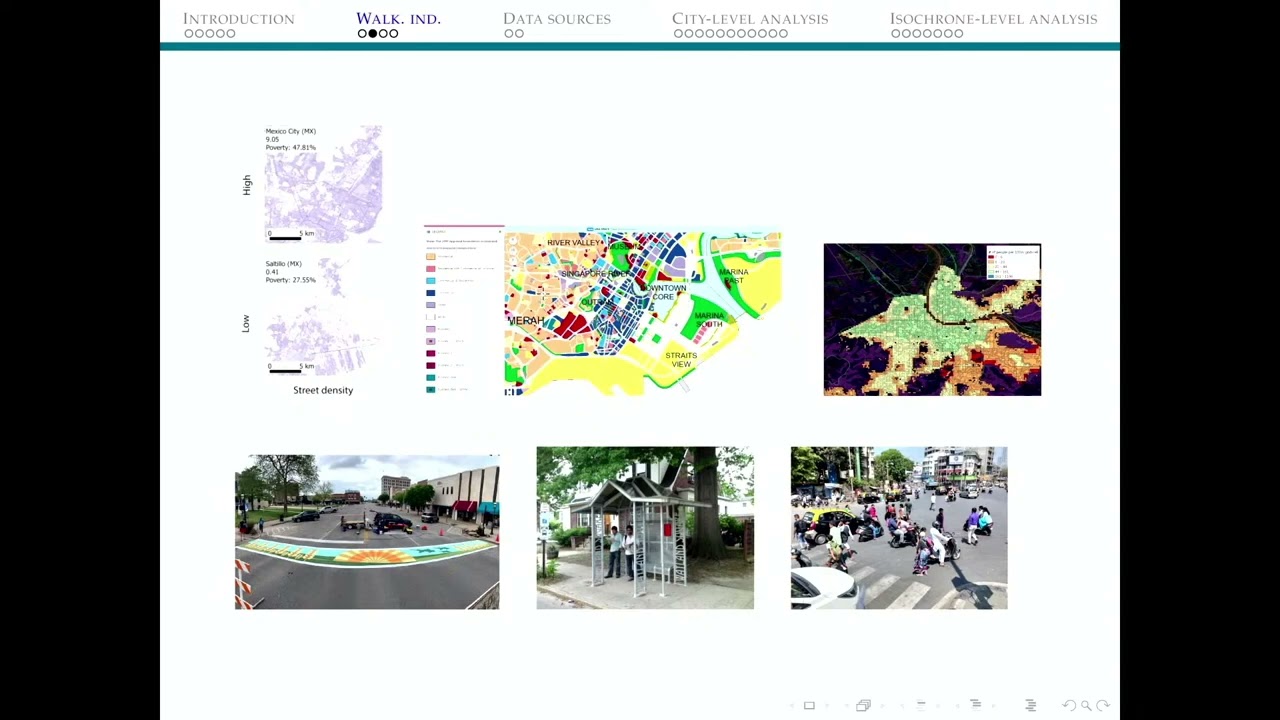Viewport: 1280px width, 720px height.
Task: Click the dark purple population density map
Action: click(932, 320)
